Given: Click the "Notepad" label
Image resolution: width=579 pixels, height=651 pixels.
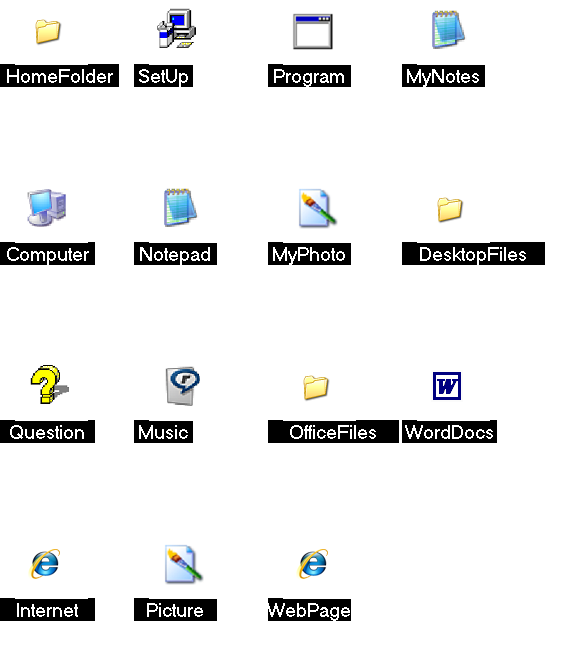Looking at the screenshot, I should (x=175, y=254).
